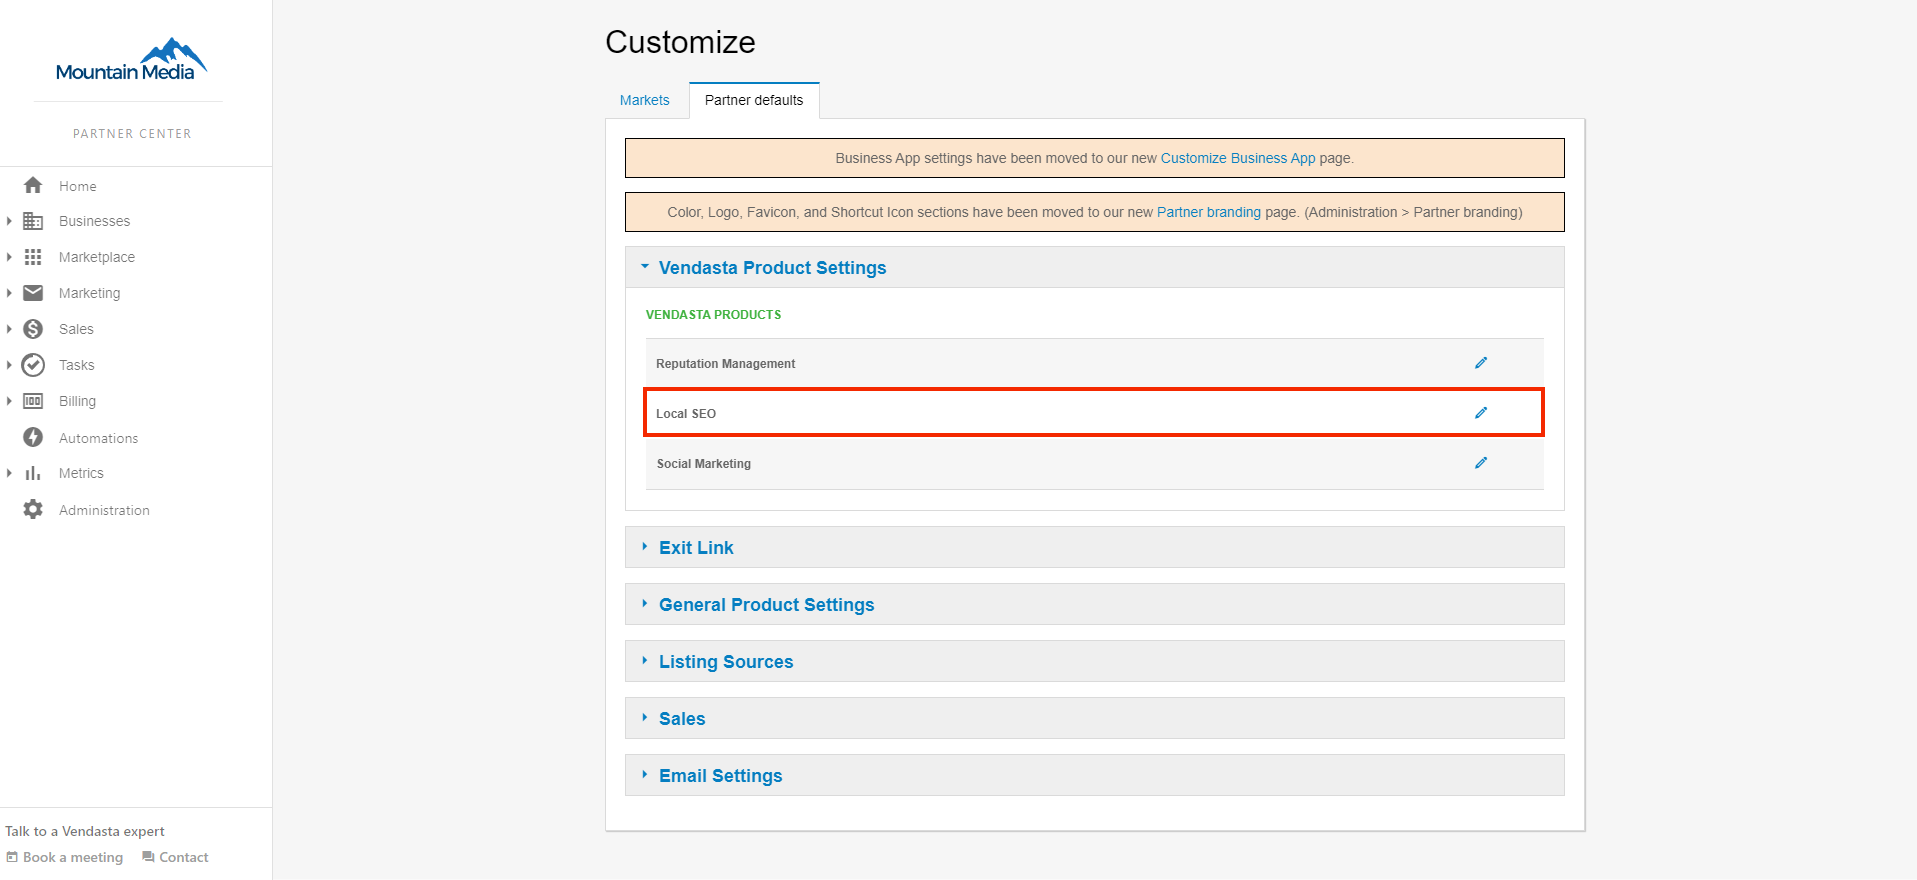Image resolution: width=1917 pixels, height=880 pixels.
Task: Expand the General Product Settings section
Action: coord(1094,604)
